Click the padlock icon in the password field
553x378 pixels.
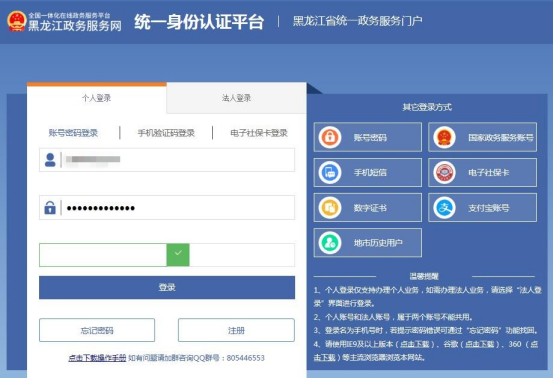click(50, 208)
